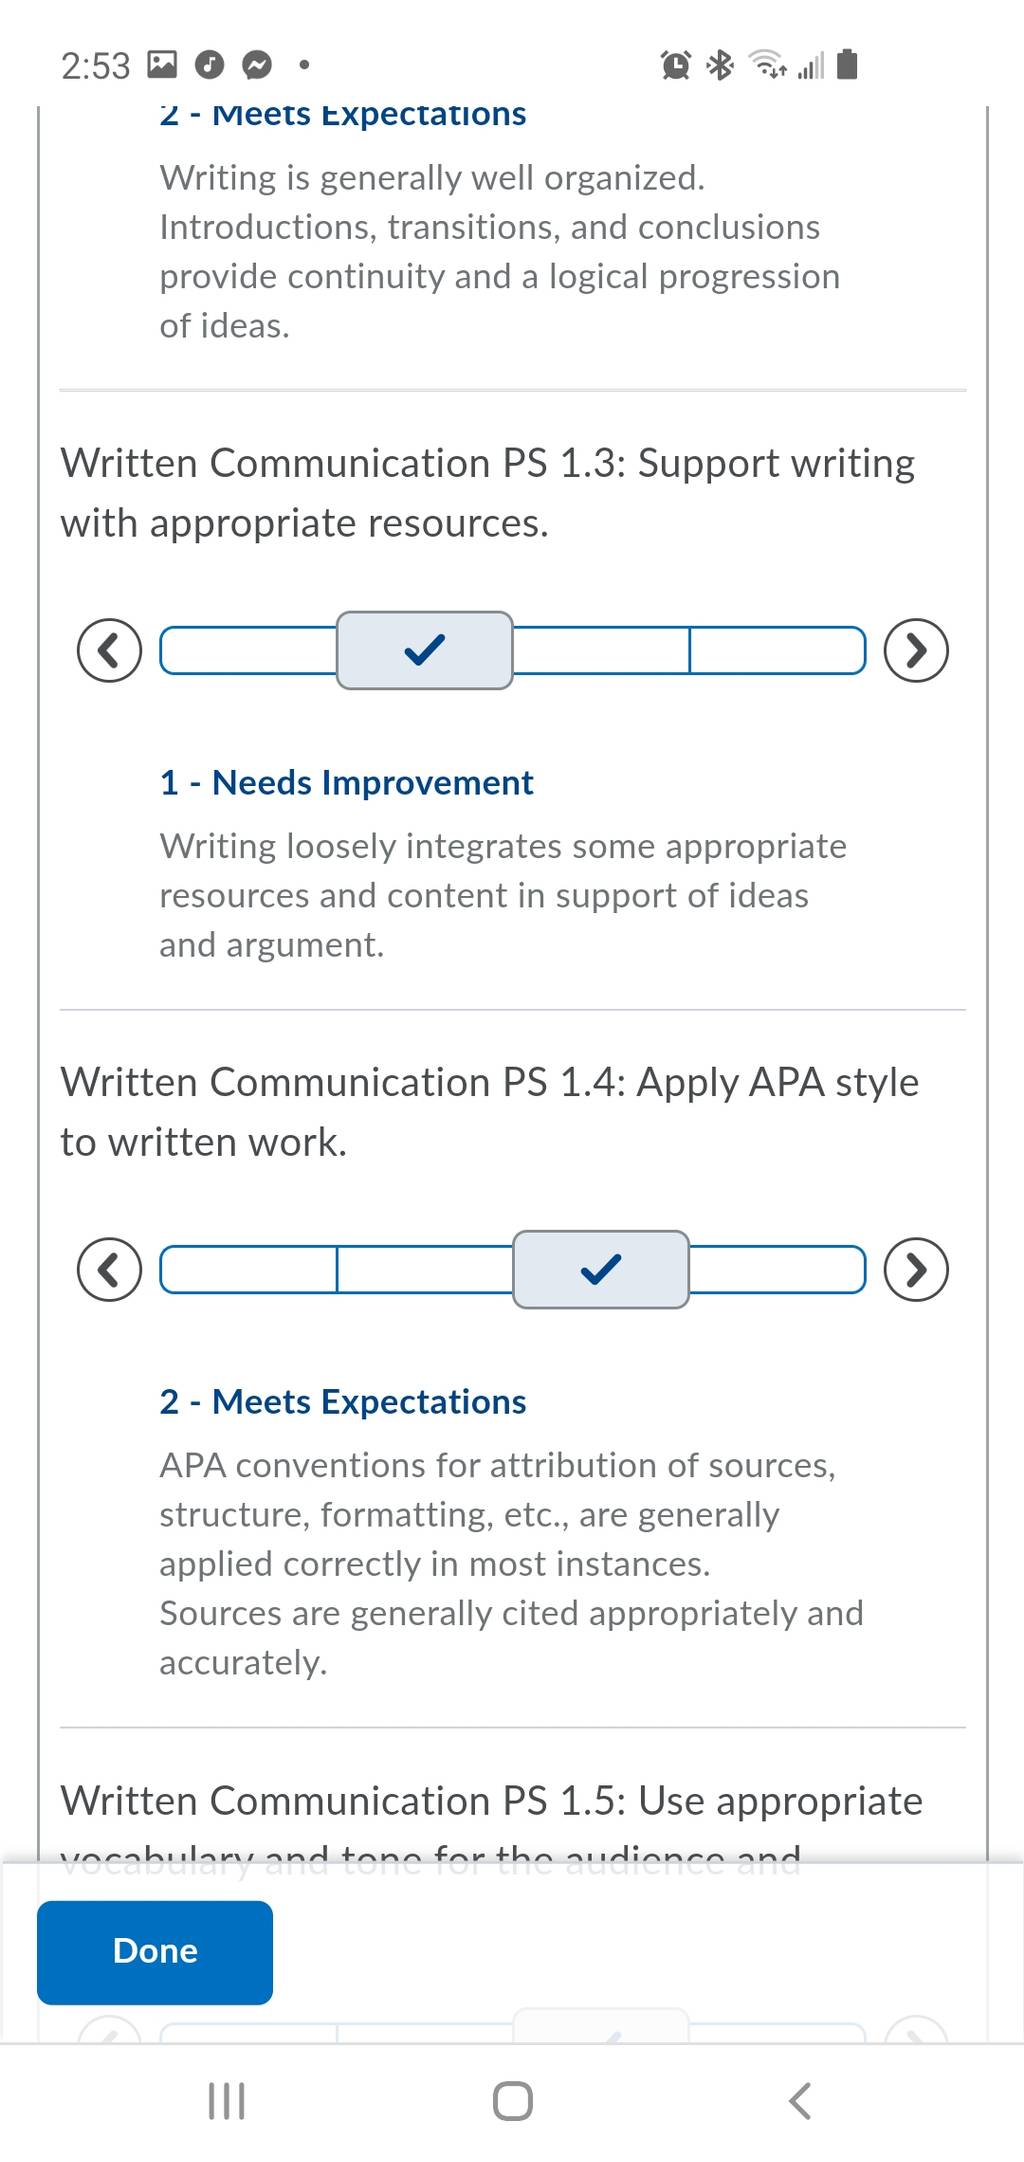This screenshot has width=1024, height=2162.
Task: Tap the Android recent apps icon
Action: (x=226, y=2100)
